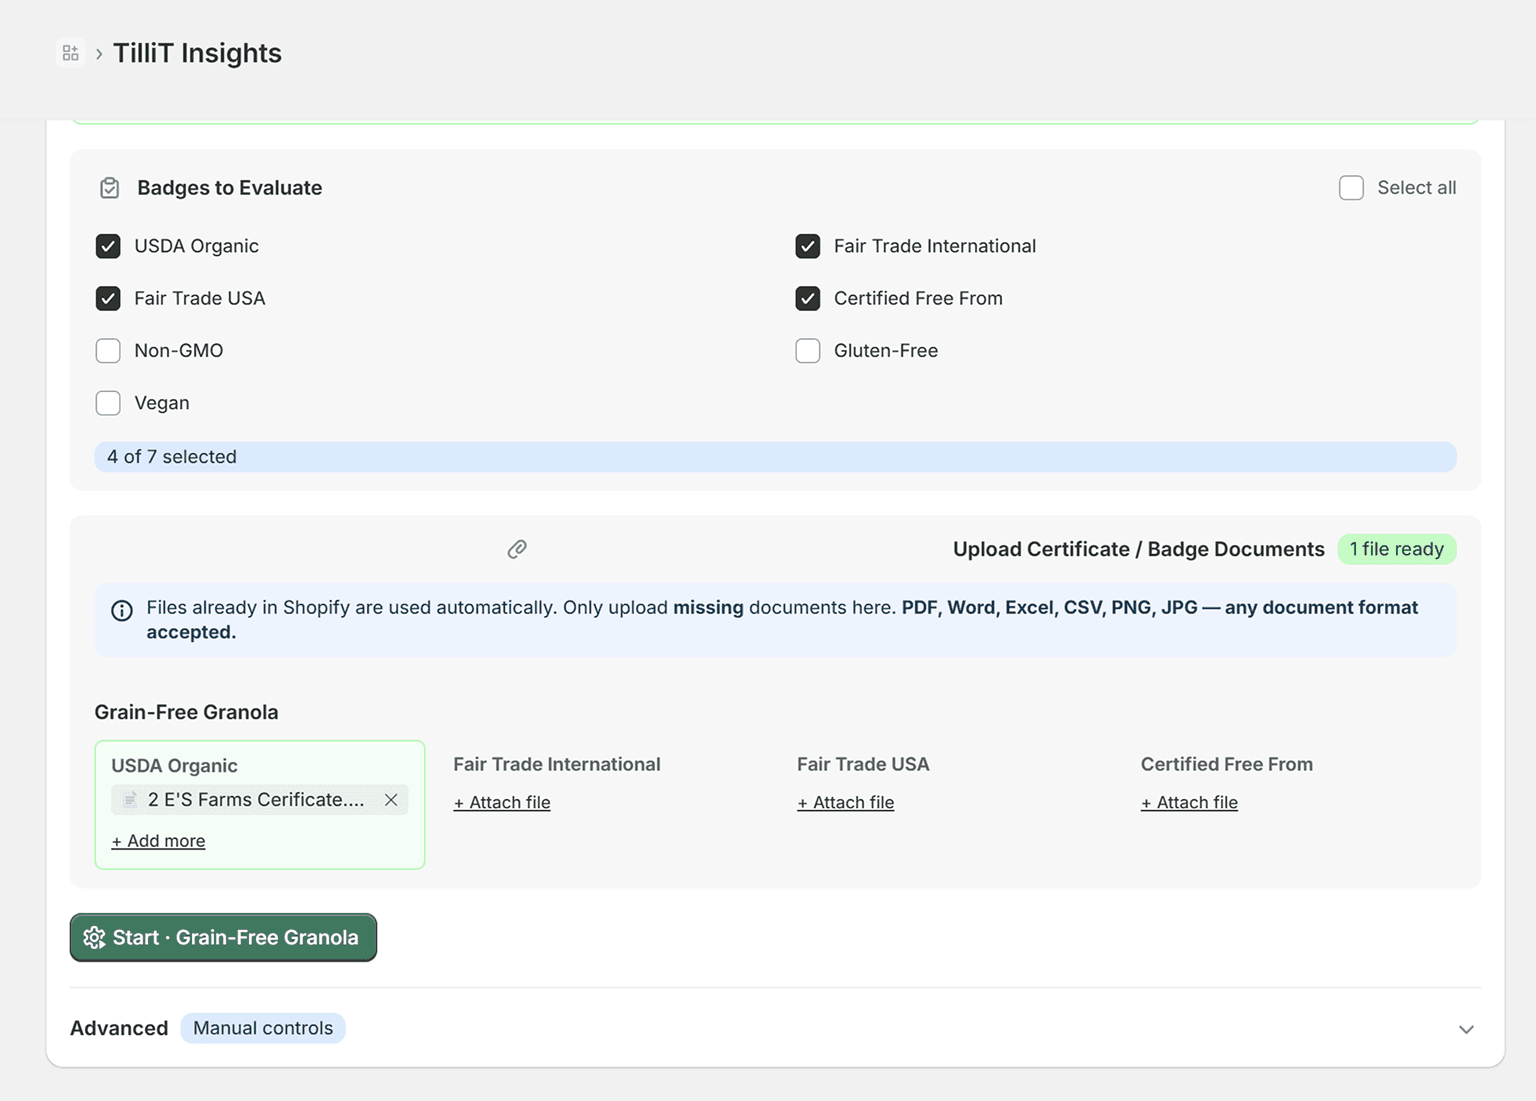The width and height of the screenshot is (1536, 1101).
Task: Click the apps grid icon in breadcrumb
Action: [x=70, y=53]
